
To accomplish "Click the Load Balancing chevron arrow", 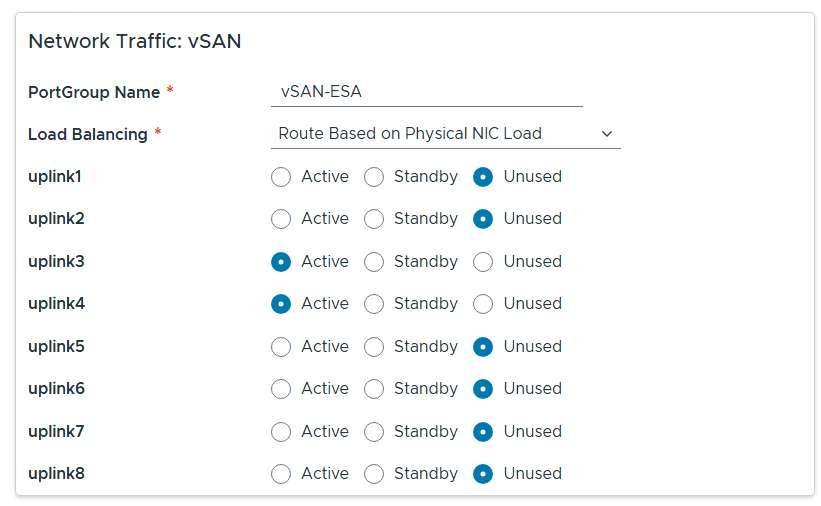I will (x=607, y=134).
